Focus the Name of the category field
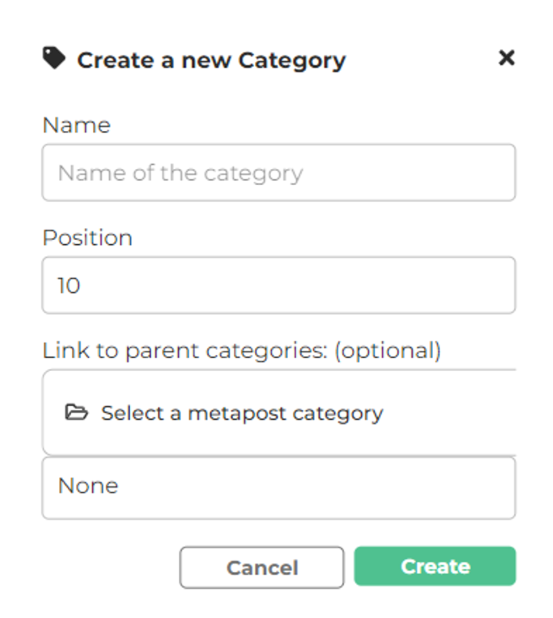 tap(279, 173)
